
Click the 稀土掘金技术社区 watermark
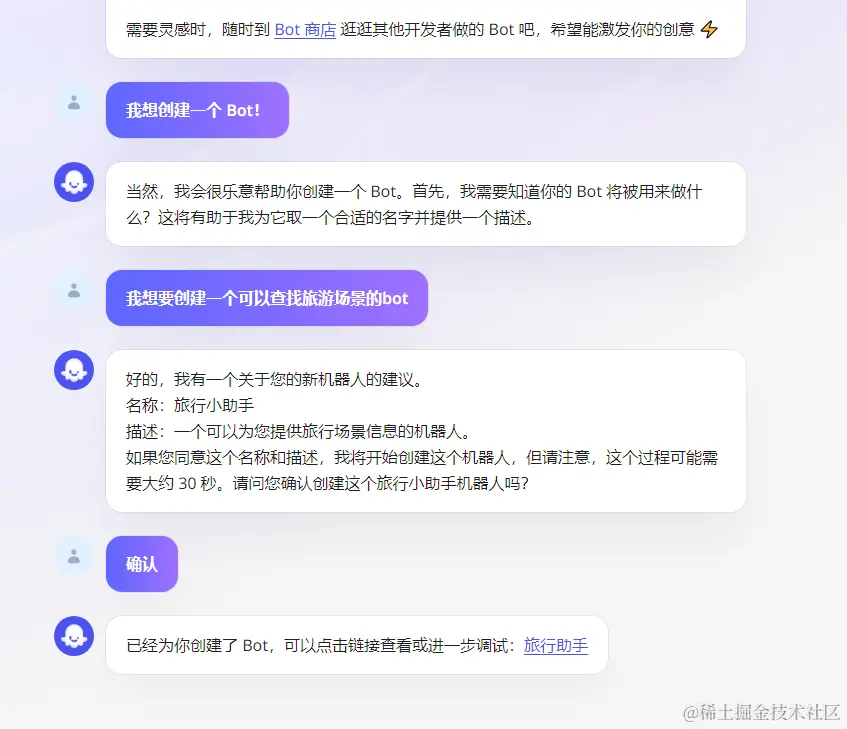tap(762, 713)
